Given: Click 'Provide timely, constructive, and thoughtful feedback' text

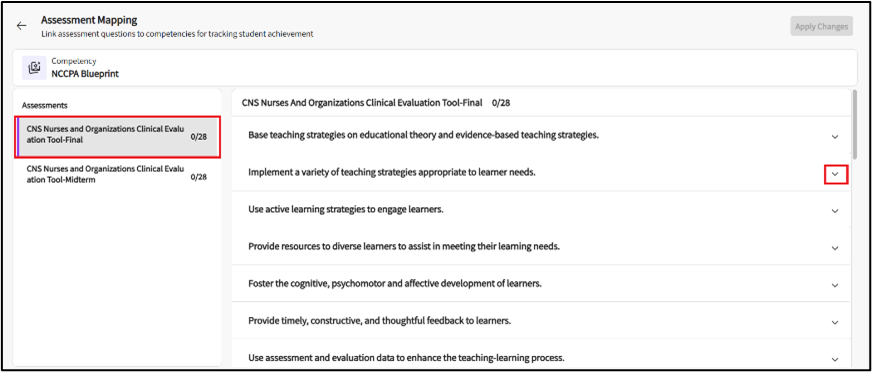Looking at the screenshot, I should pyautogui.click(x=379, y=321).
